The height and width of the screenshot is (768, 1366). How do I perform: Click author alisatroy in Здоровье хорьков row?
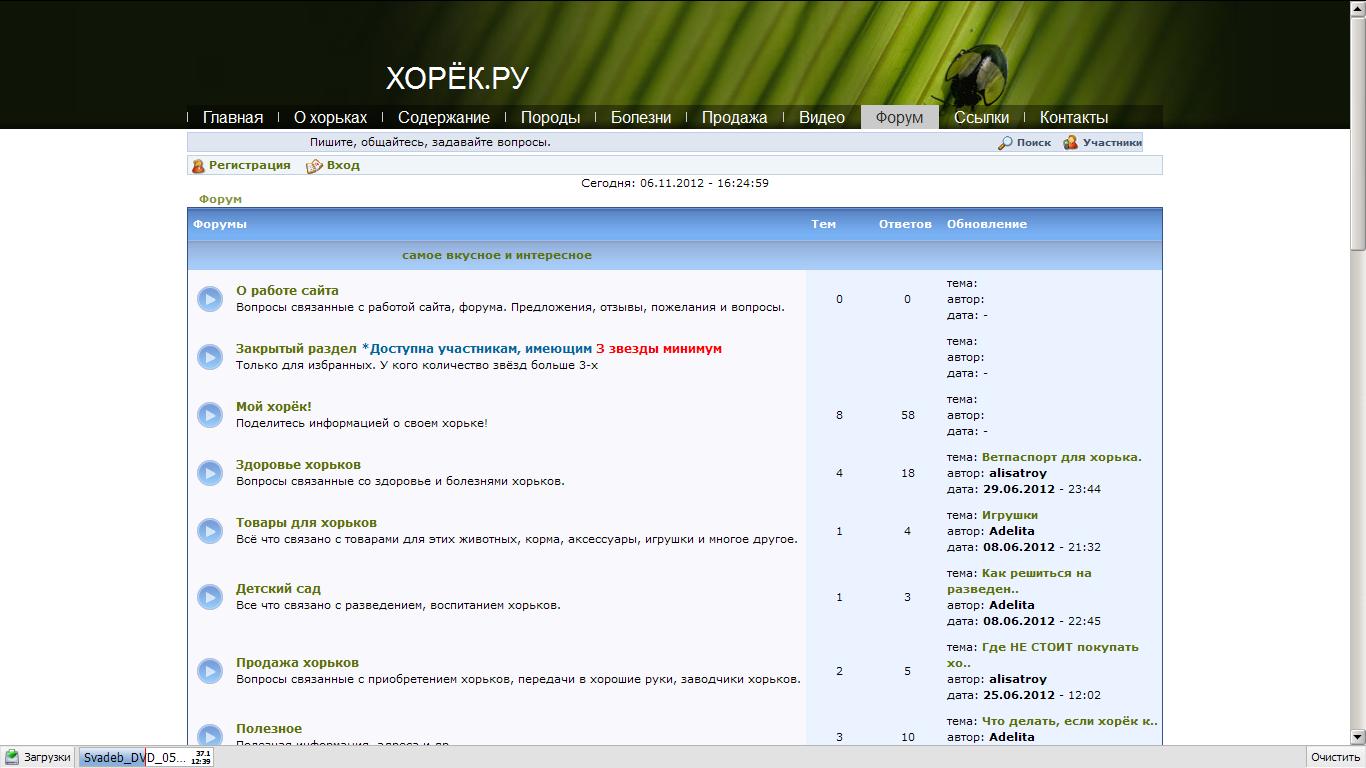[1018, 473]
